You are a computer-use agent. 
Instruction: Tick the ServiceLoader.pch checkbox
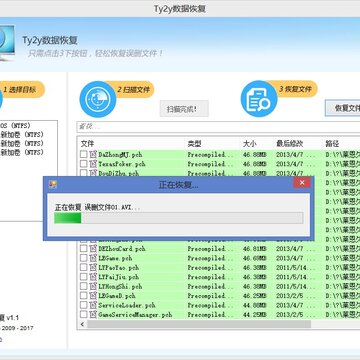[x=84, y=305]
